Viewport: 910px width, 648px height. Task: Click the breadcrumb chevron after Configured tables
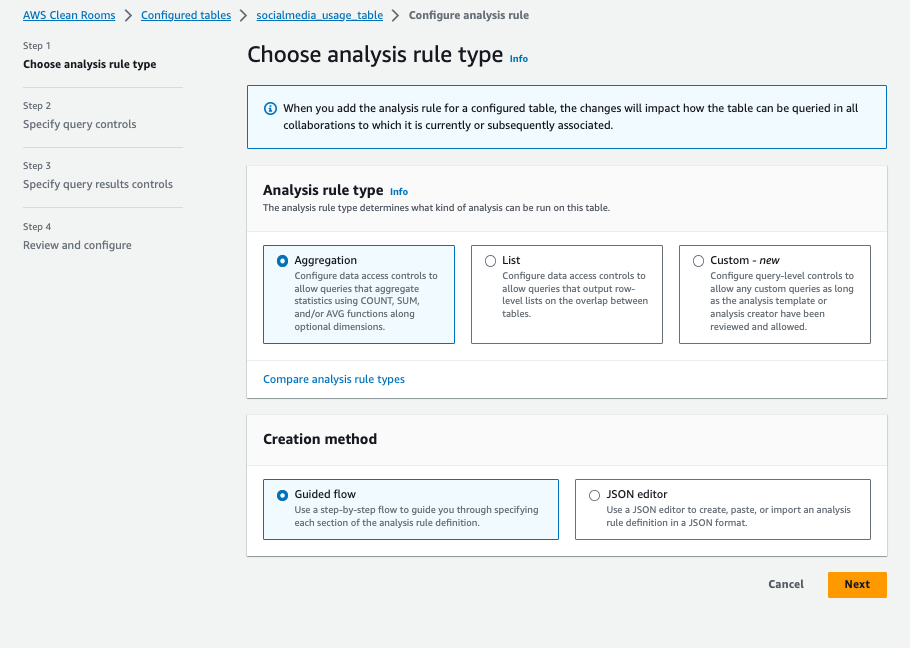point(244,16)
